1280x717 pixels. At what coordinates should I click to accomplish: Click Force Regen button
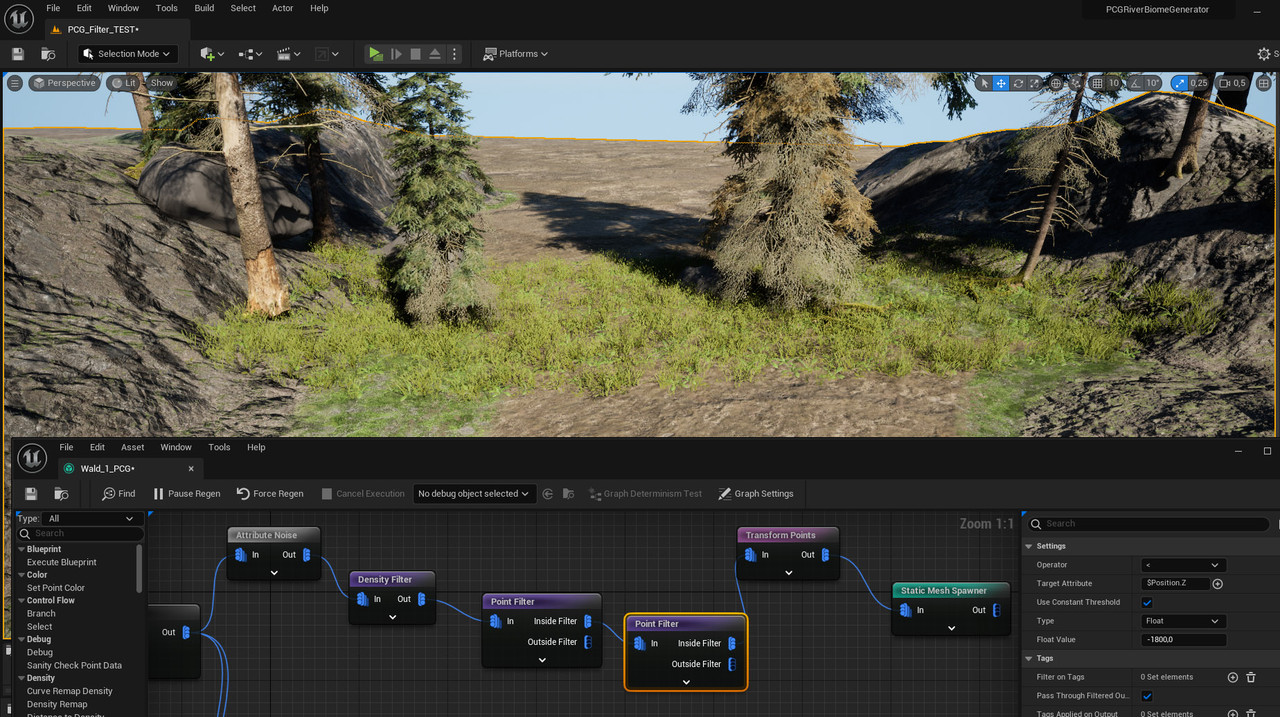coord(270,494)
